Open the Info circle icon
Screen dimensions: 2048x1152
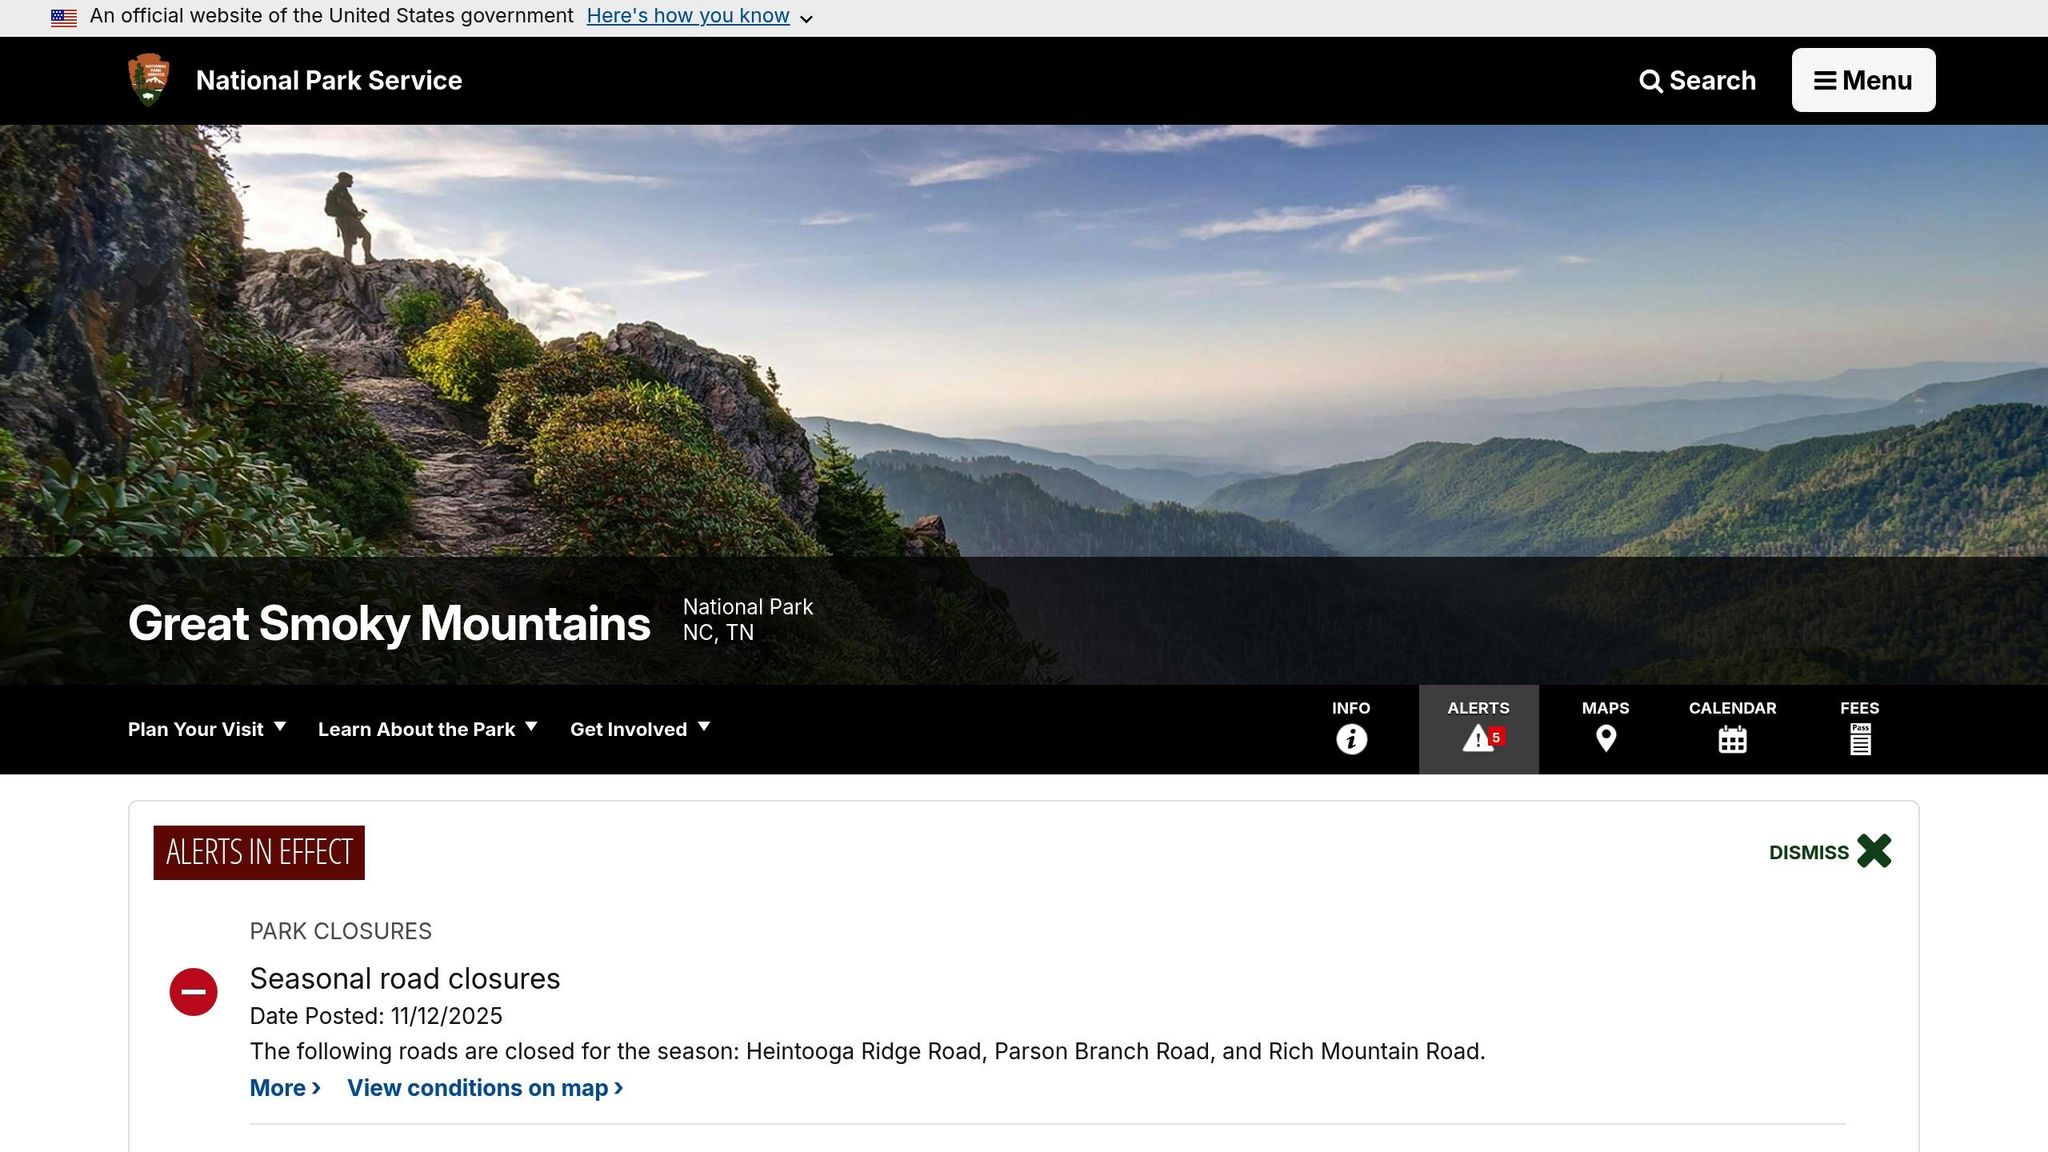click(1351, 739)
